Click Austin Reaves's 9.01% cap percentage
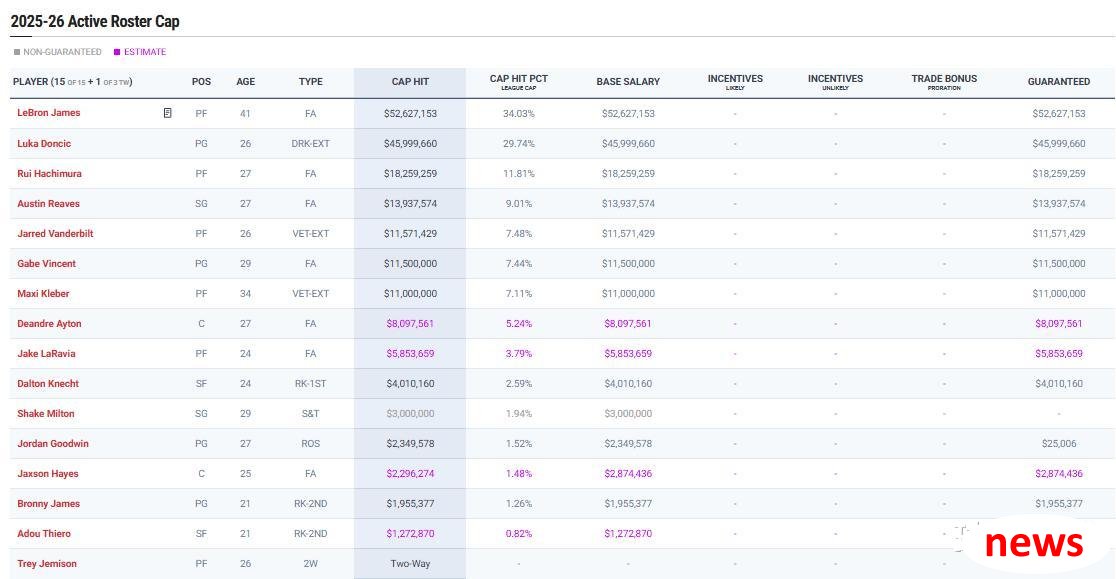Screen dimensions: 1116x579 pos(519,203)
